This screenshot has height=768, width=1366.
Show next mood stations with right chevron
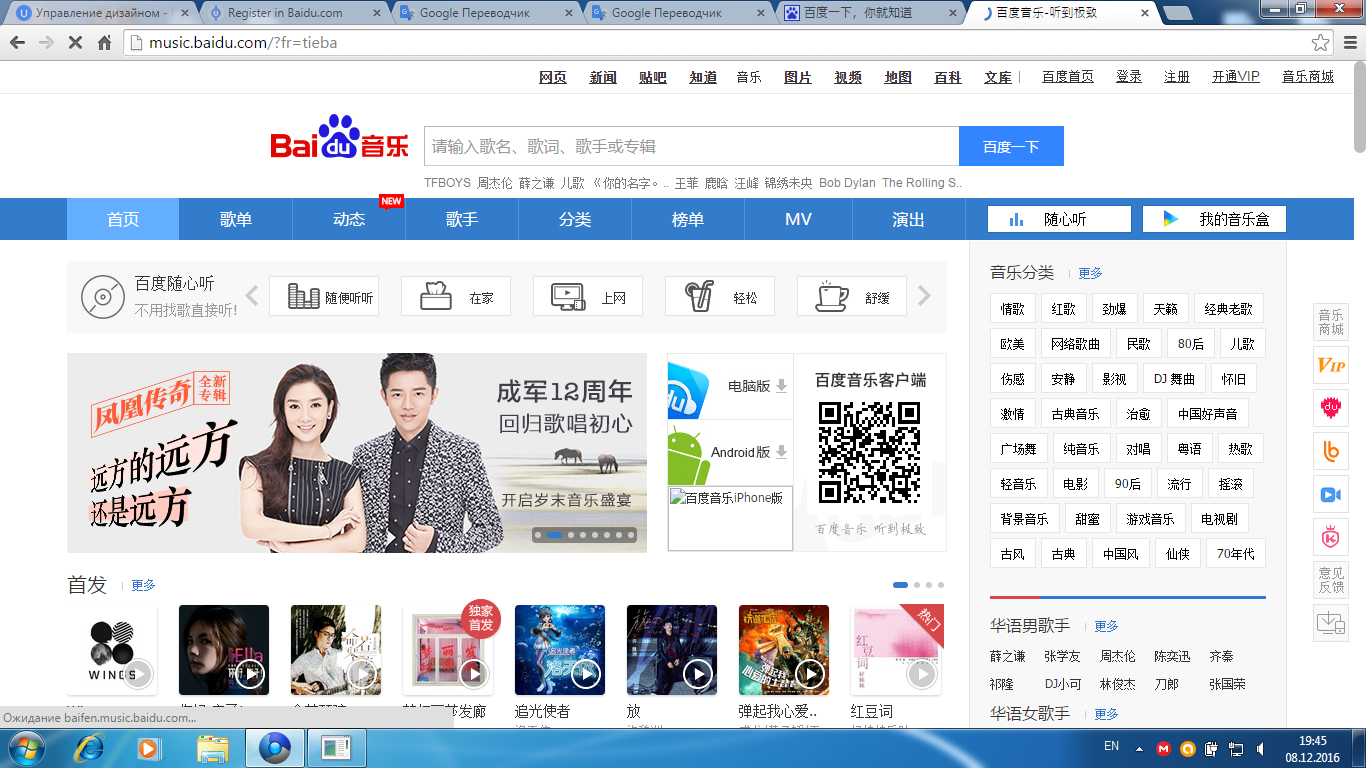pyautogui.click(x=924, y=296)
